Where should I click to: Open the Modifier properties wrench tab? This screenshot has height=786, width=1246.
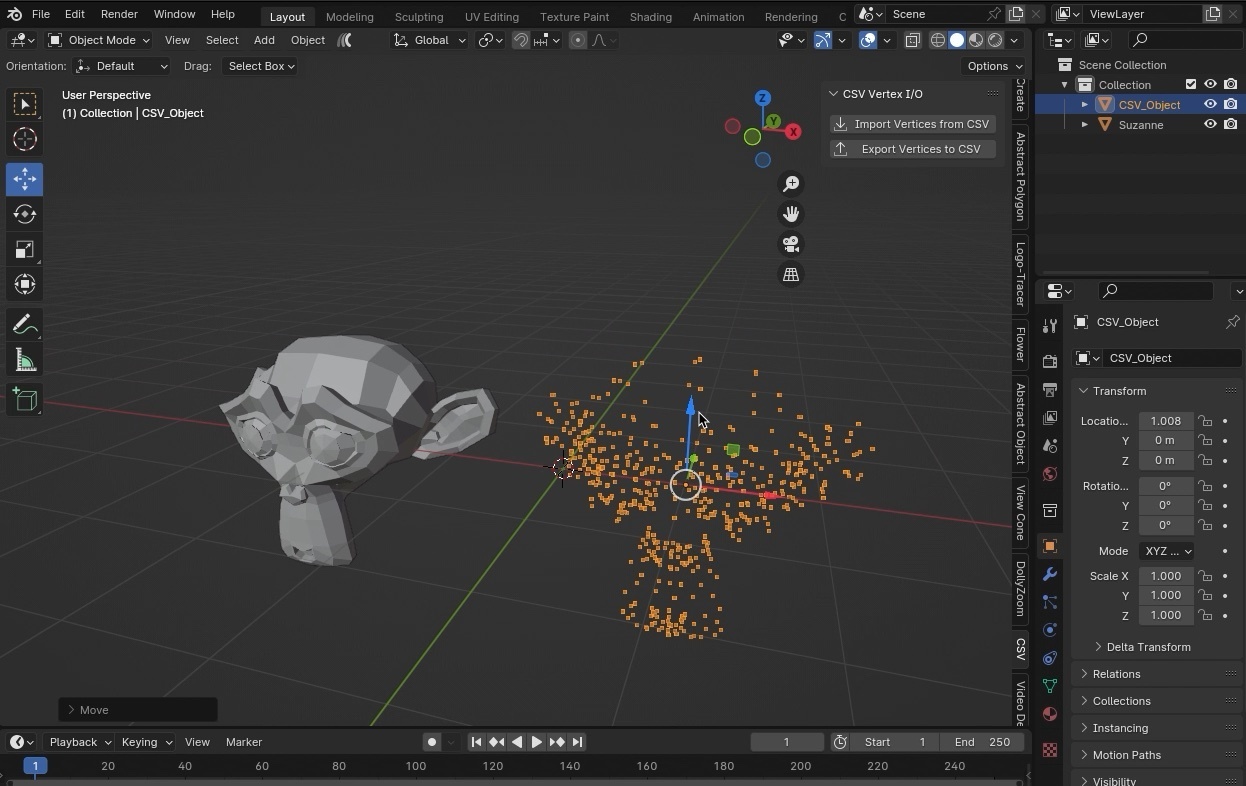pos(1049,574)
